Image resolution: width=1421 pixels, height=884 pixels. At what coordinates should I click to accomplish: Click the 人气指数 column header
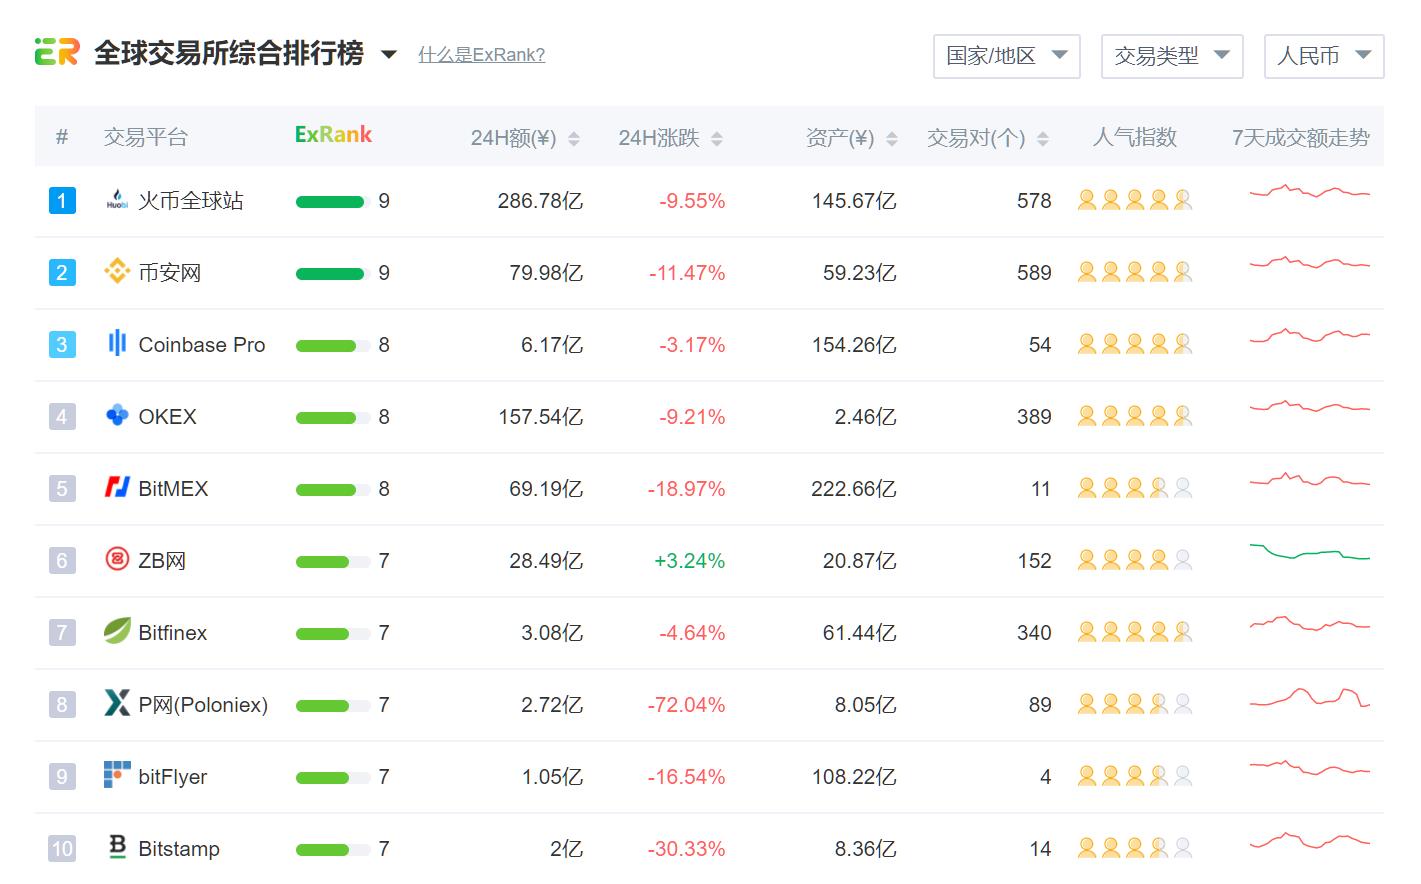pyautogui.click(x=1135, y=137)
